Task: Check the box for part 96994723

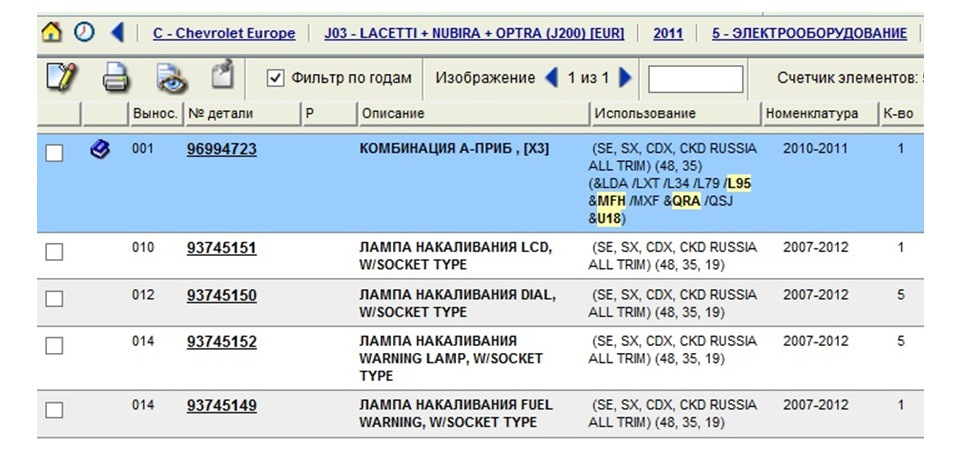Action: click(x=54, y=153)
